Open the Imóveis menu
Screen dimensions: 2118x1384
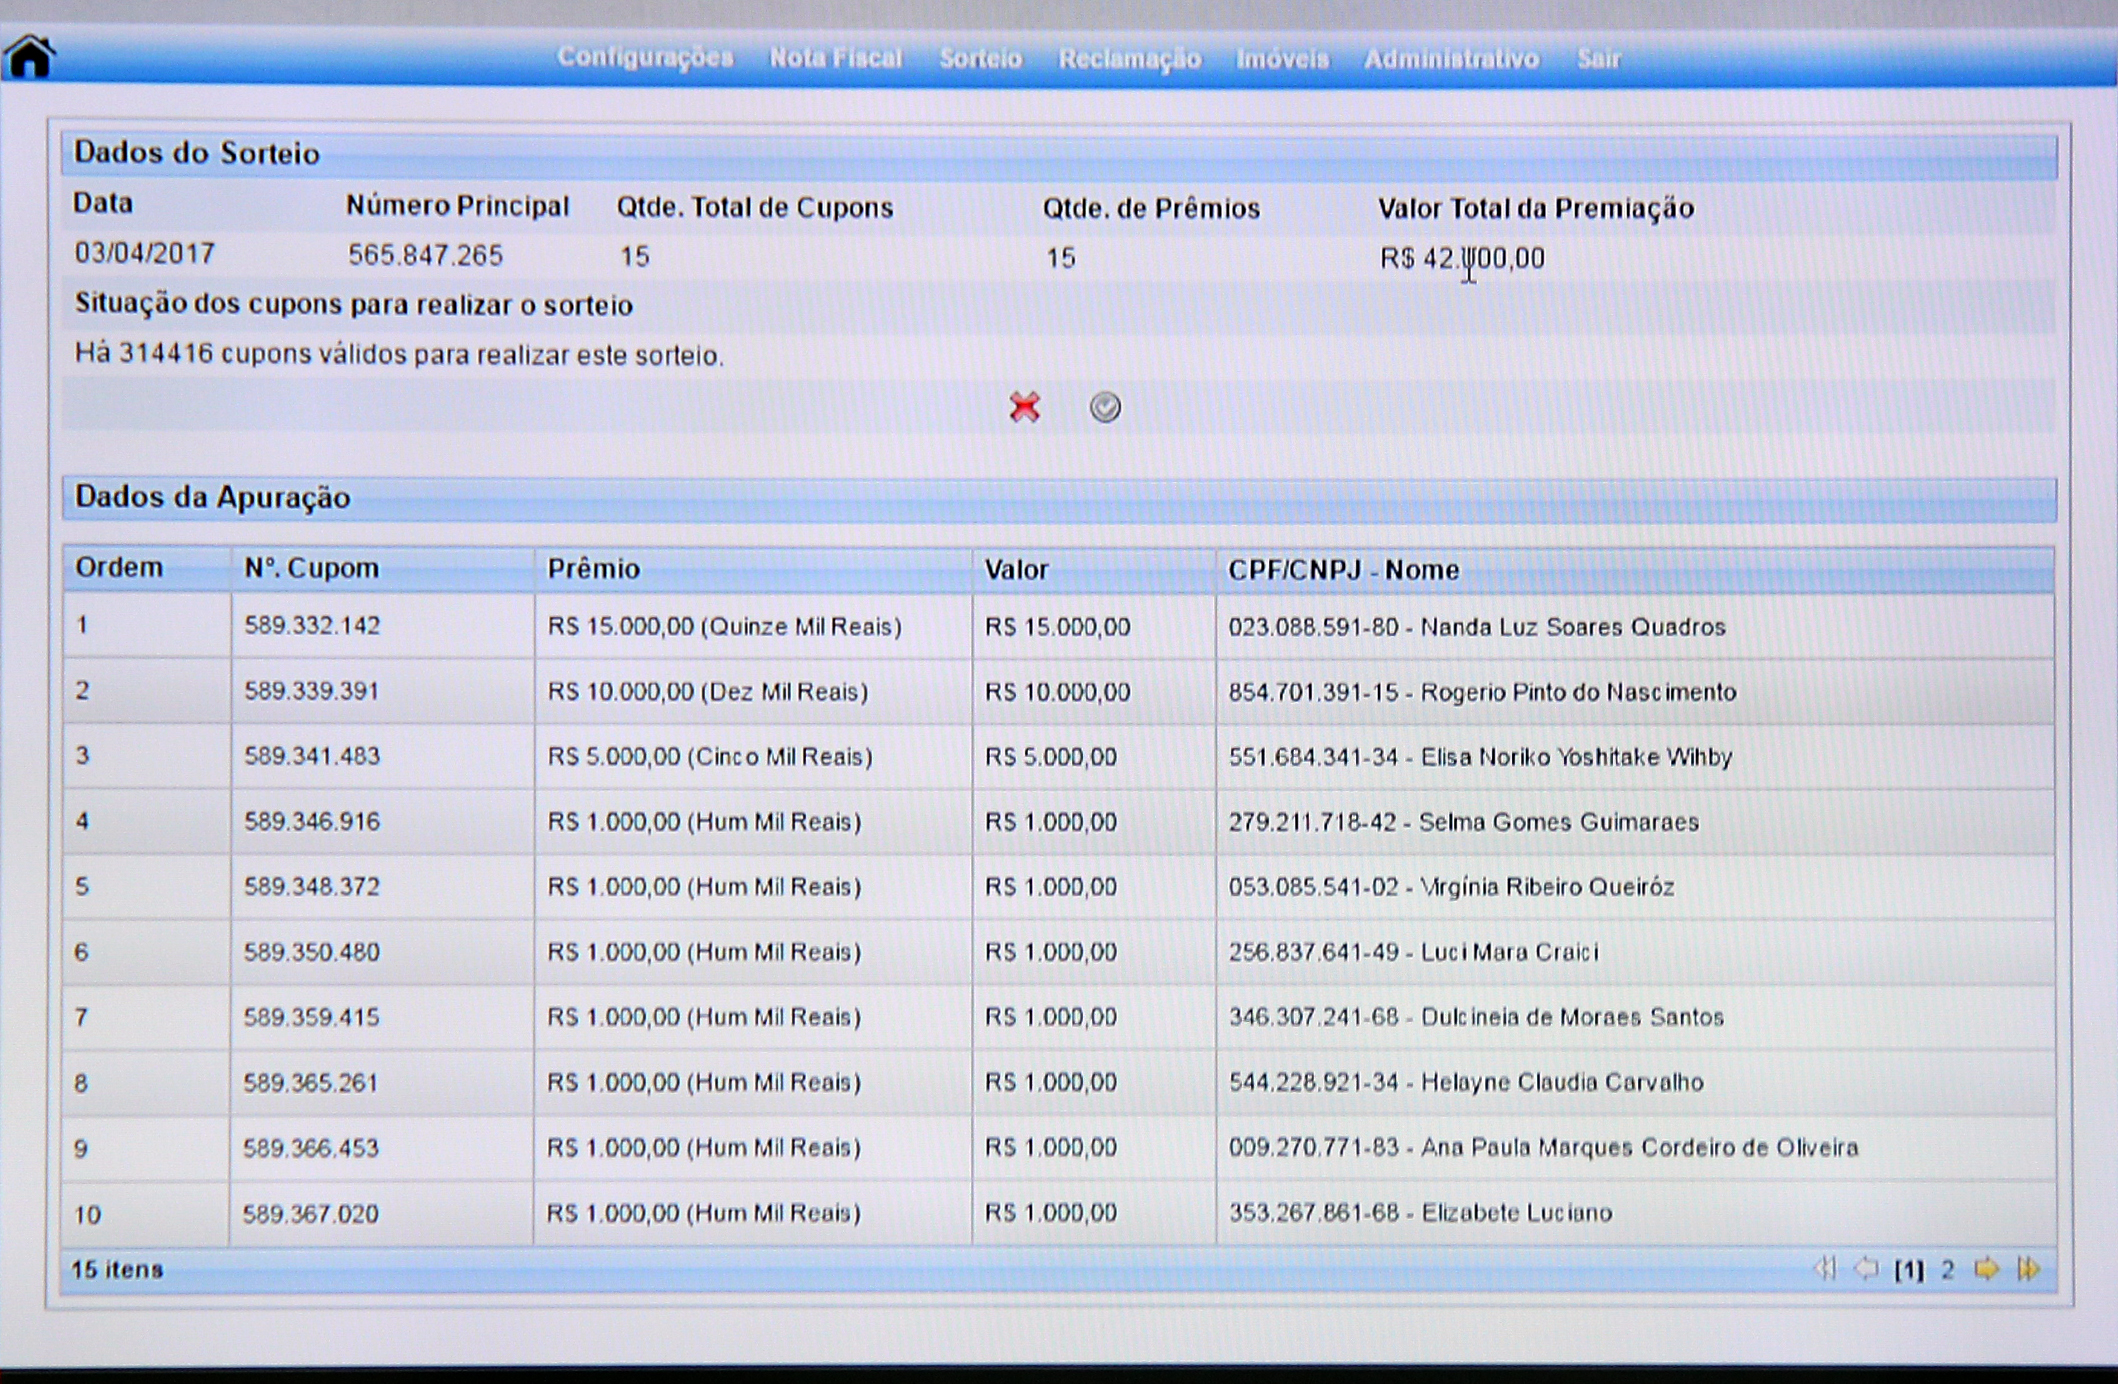[1282, 59]
